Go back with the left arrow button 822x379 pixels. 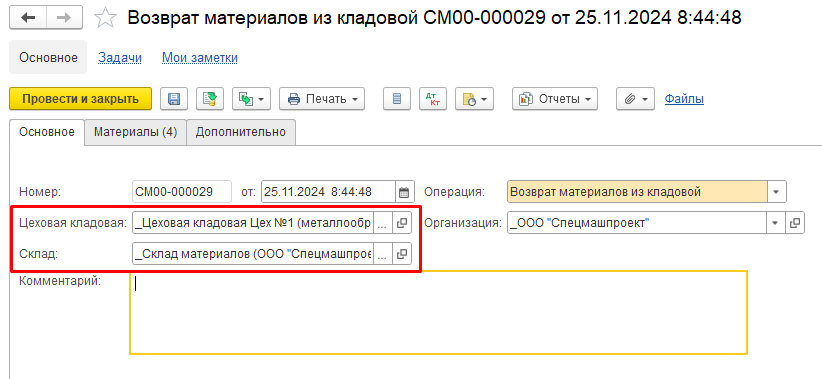pyautogui.click(x=28, y=18)
